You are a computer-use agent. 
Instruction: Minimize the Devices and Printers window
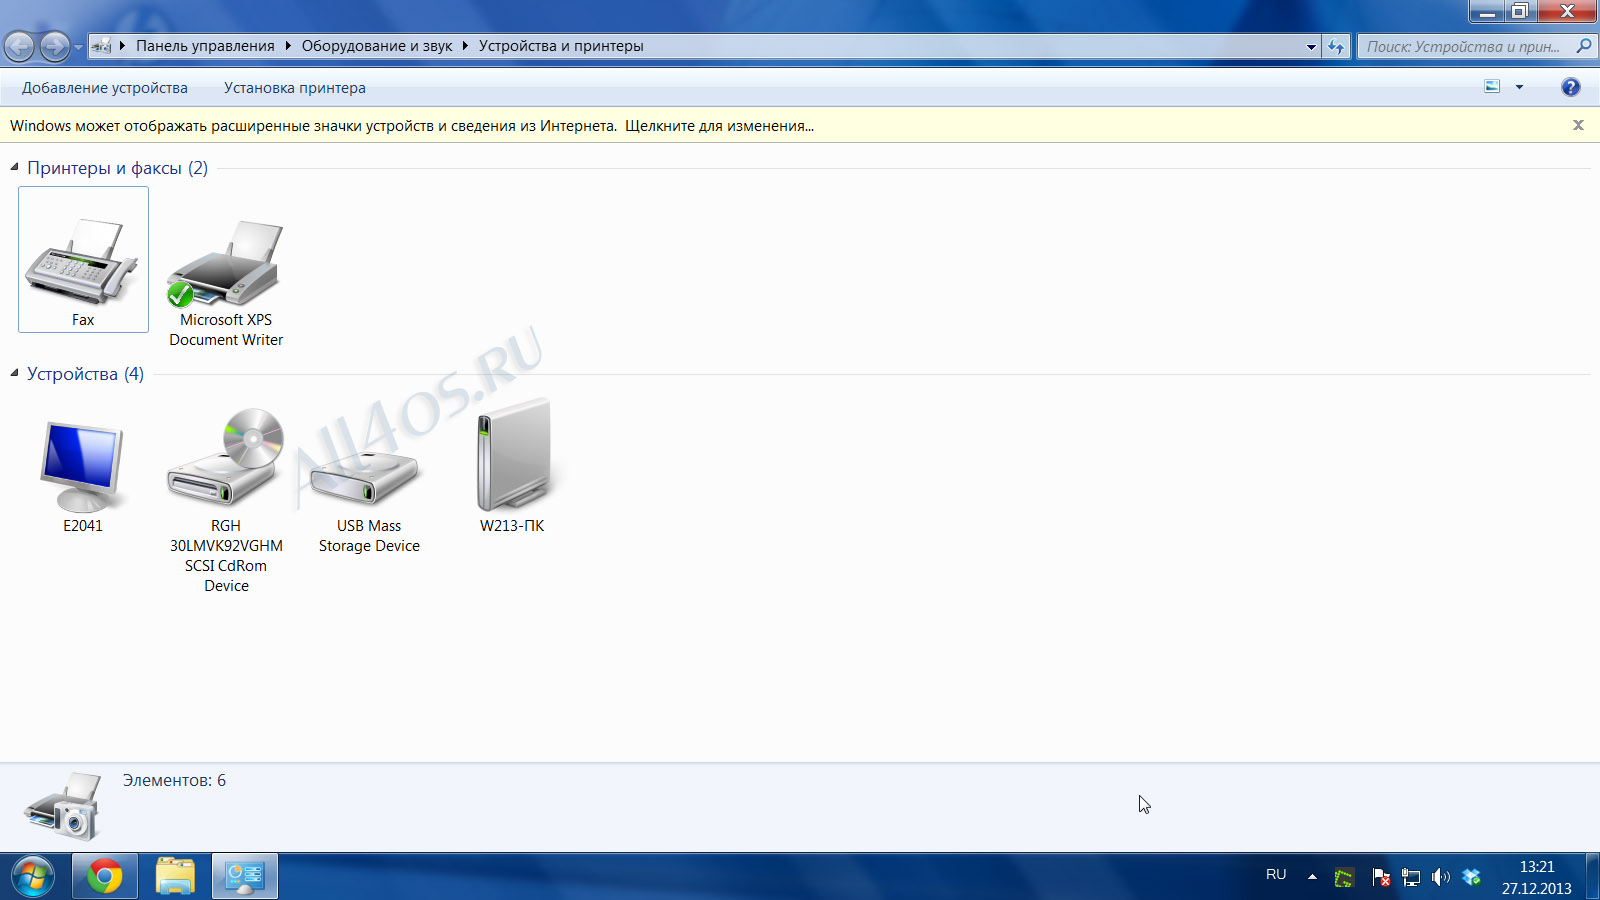pos(1488,11)
